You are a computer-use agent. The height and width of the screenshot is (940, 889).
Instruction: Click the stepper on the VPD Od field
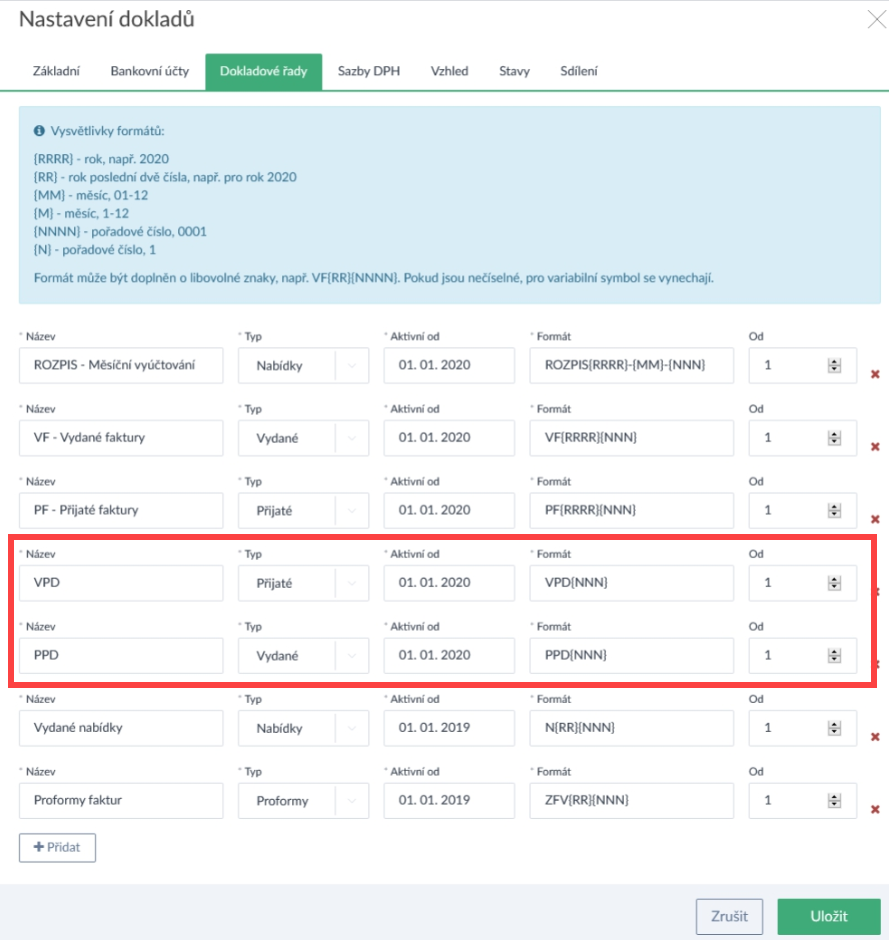(834, 583)
